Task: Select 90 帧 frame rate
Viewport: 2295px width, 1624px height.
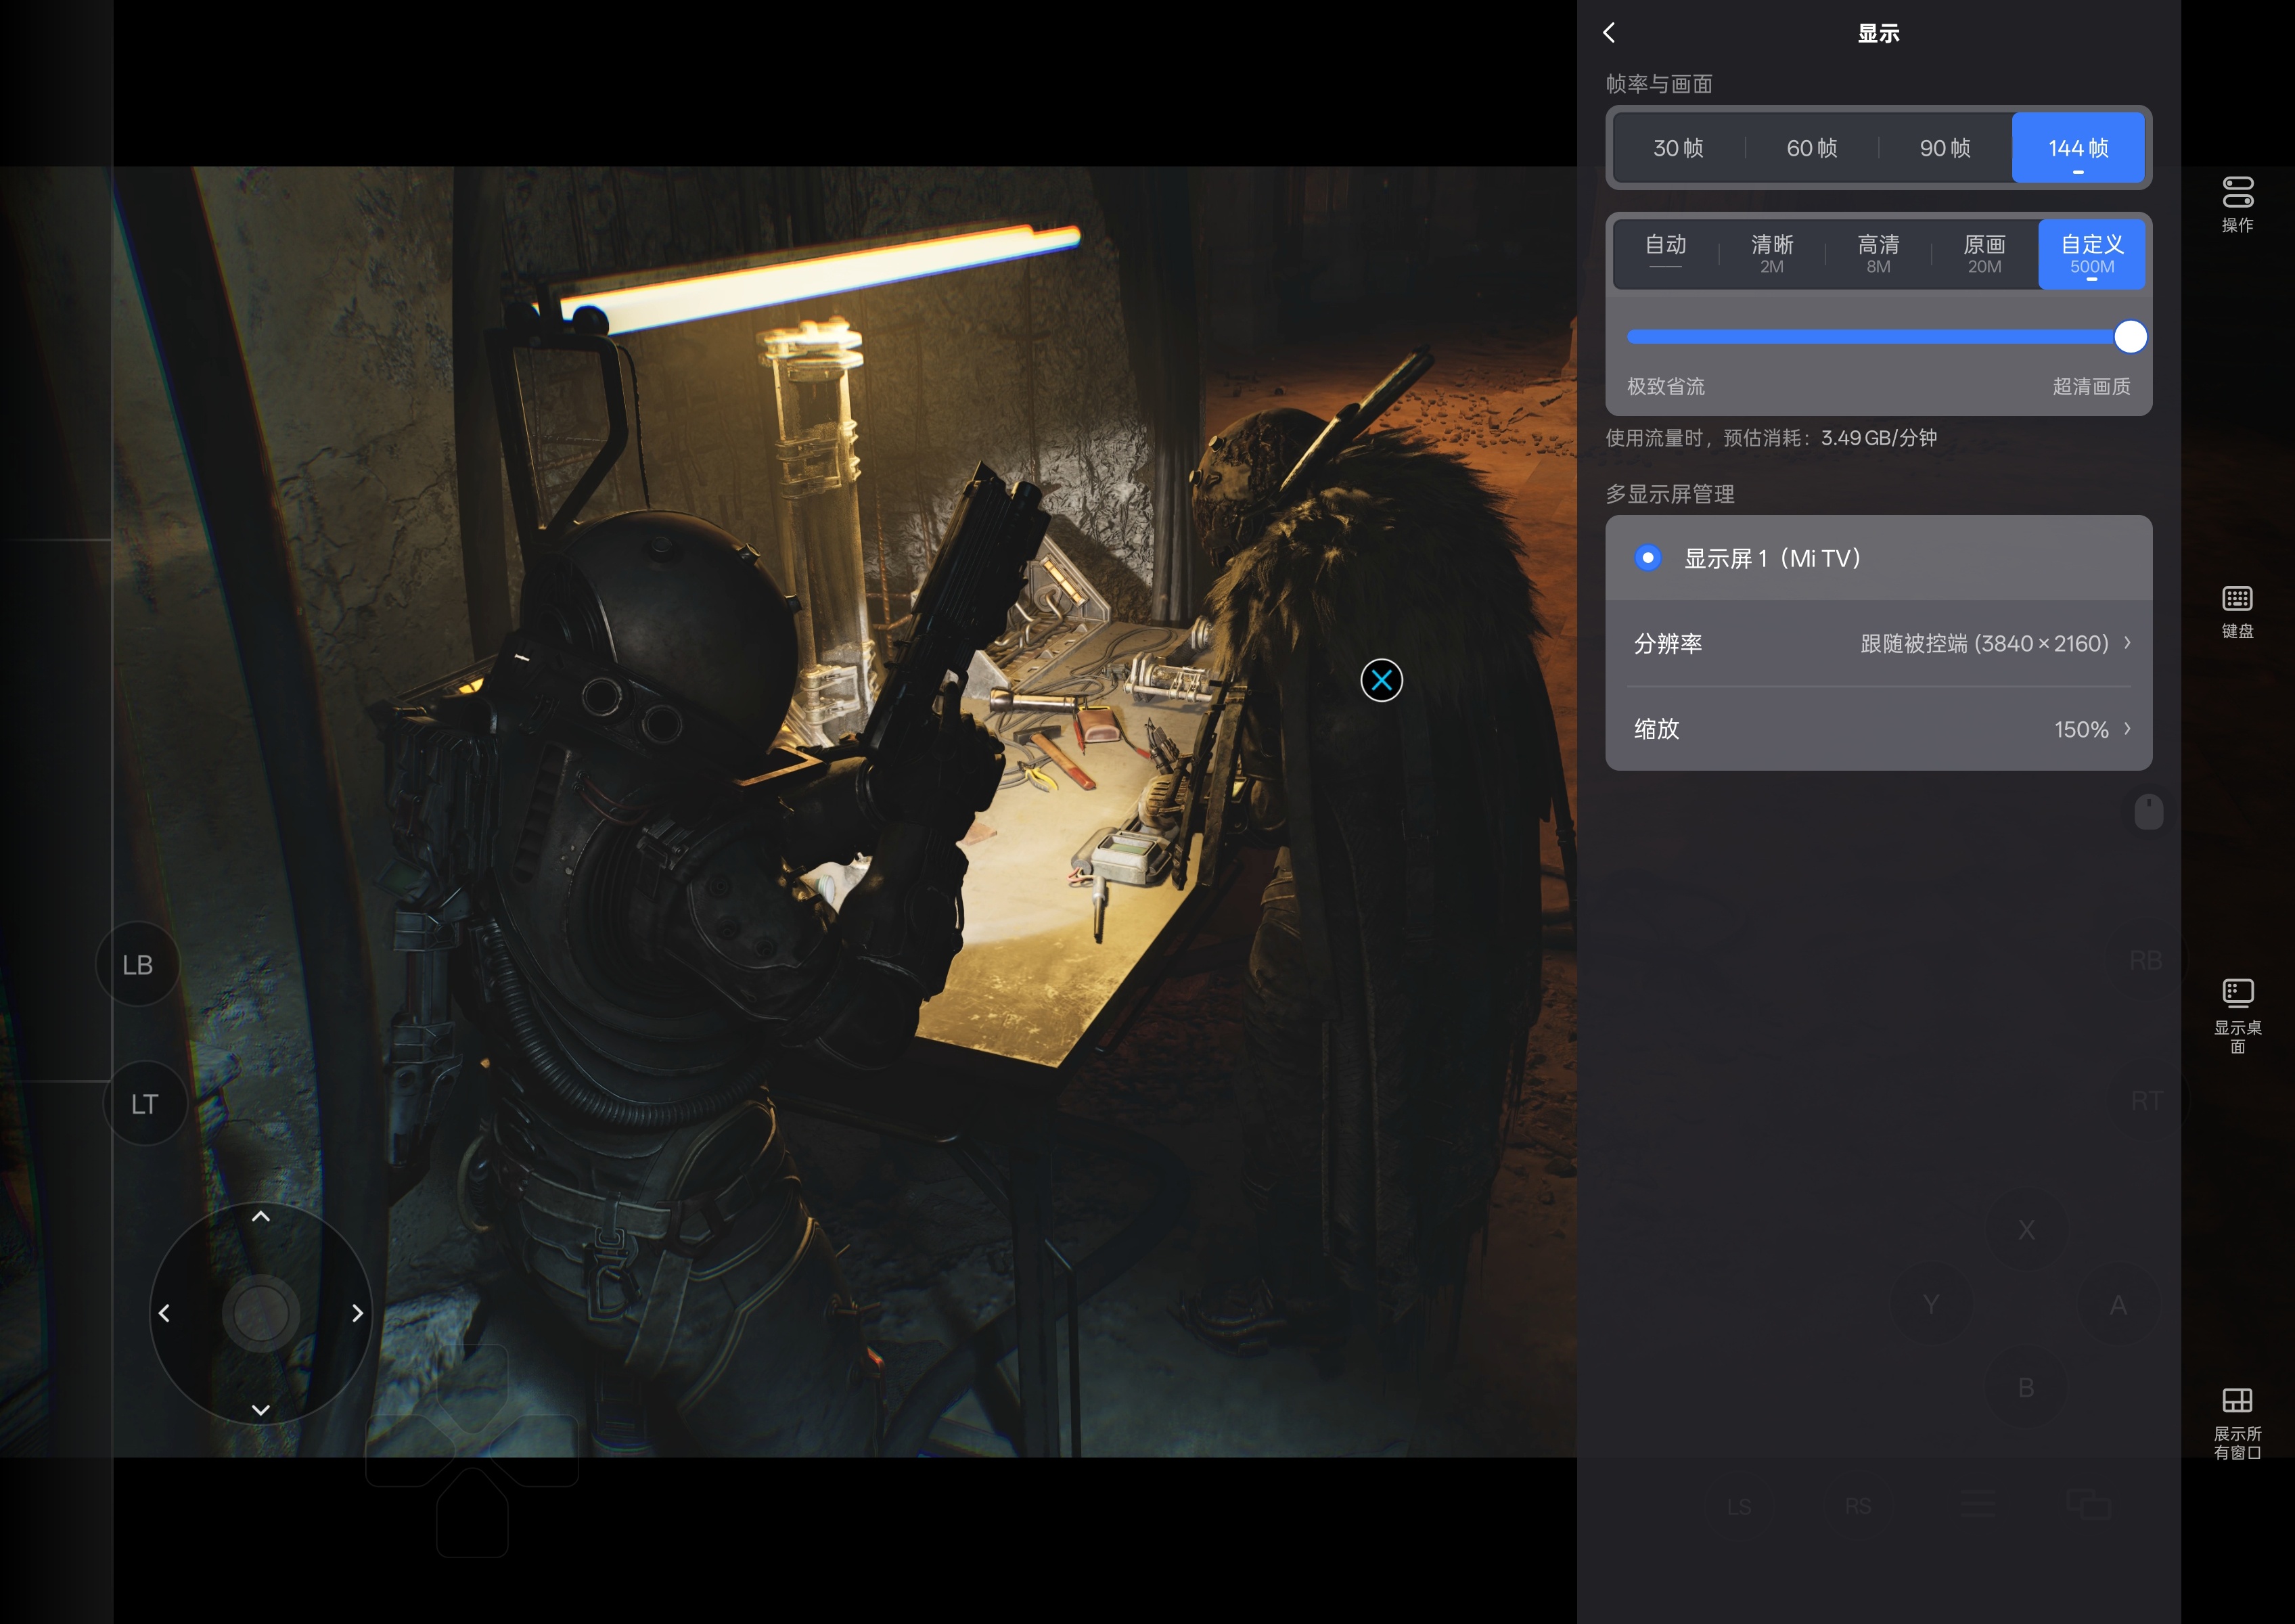Action: pyautogui.click(x=1944, y=148)
